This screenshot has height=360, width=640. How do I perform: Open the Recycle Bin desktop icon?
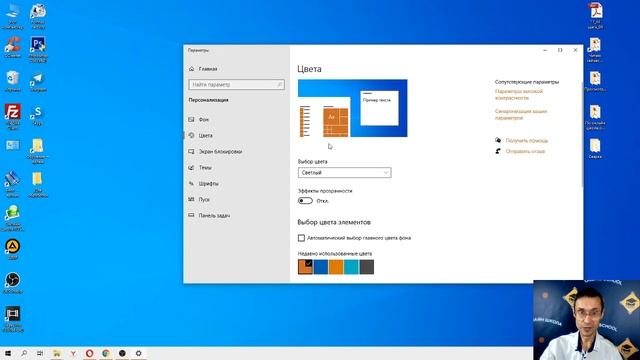(13, 81)
